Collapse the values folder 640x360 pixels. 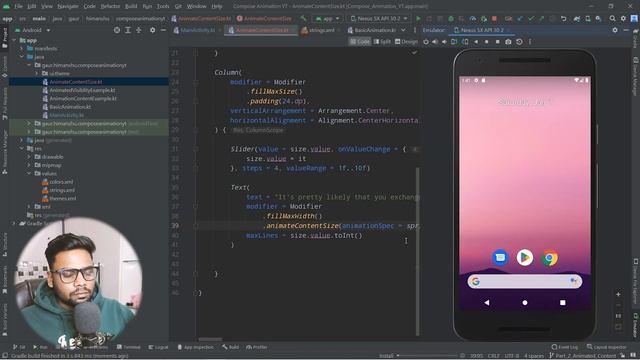click(x=29, y=173)
